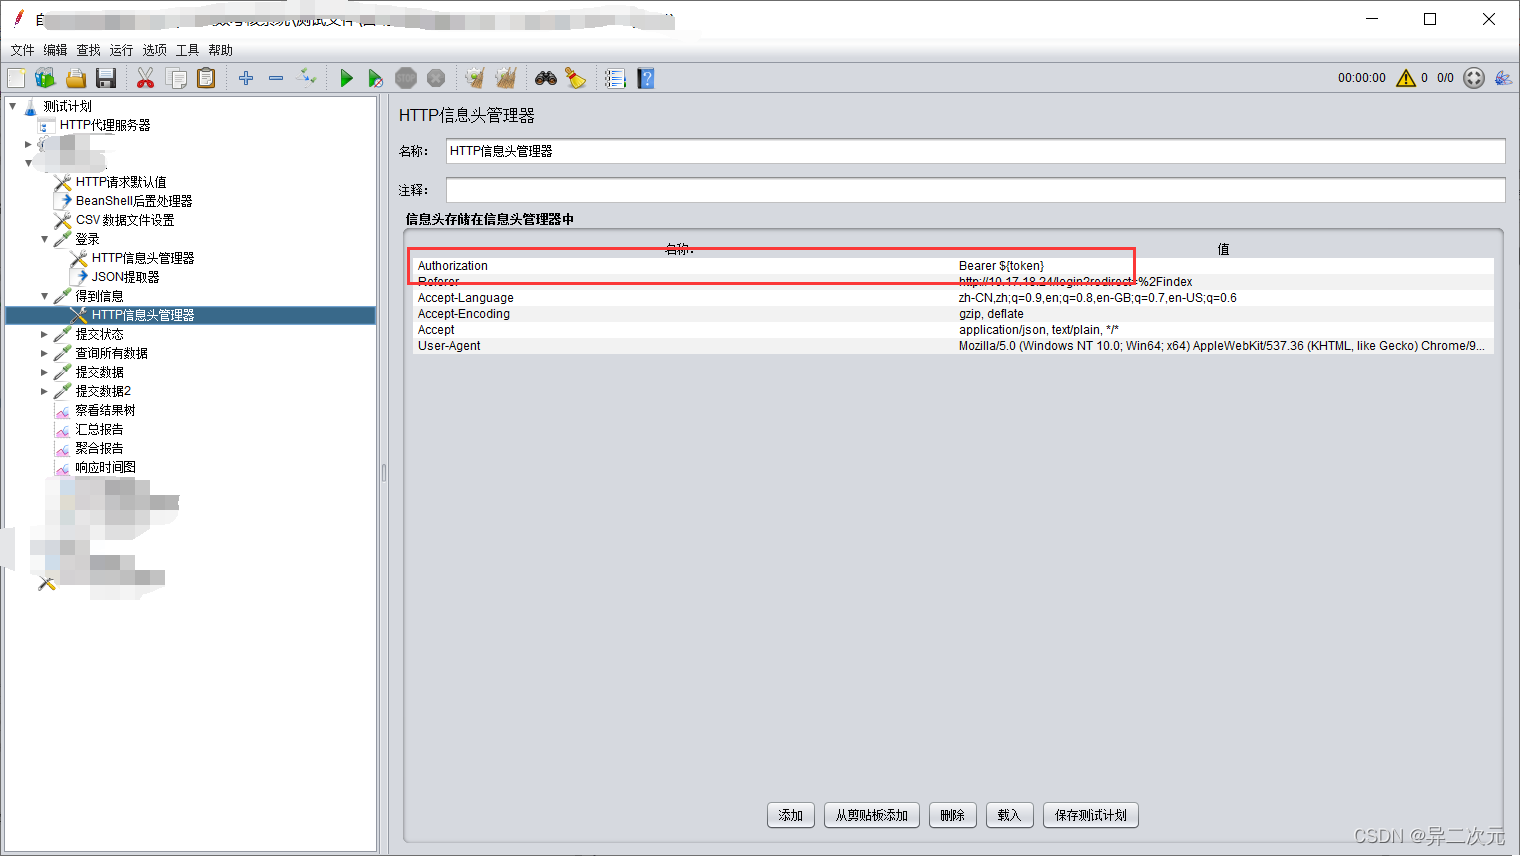Click the Accept-Language header name cell
Image resolution: width=1520 pixels, height=856 pixels.
click(683, 298)
